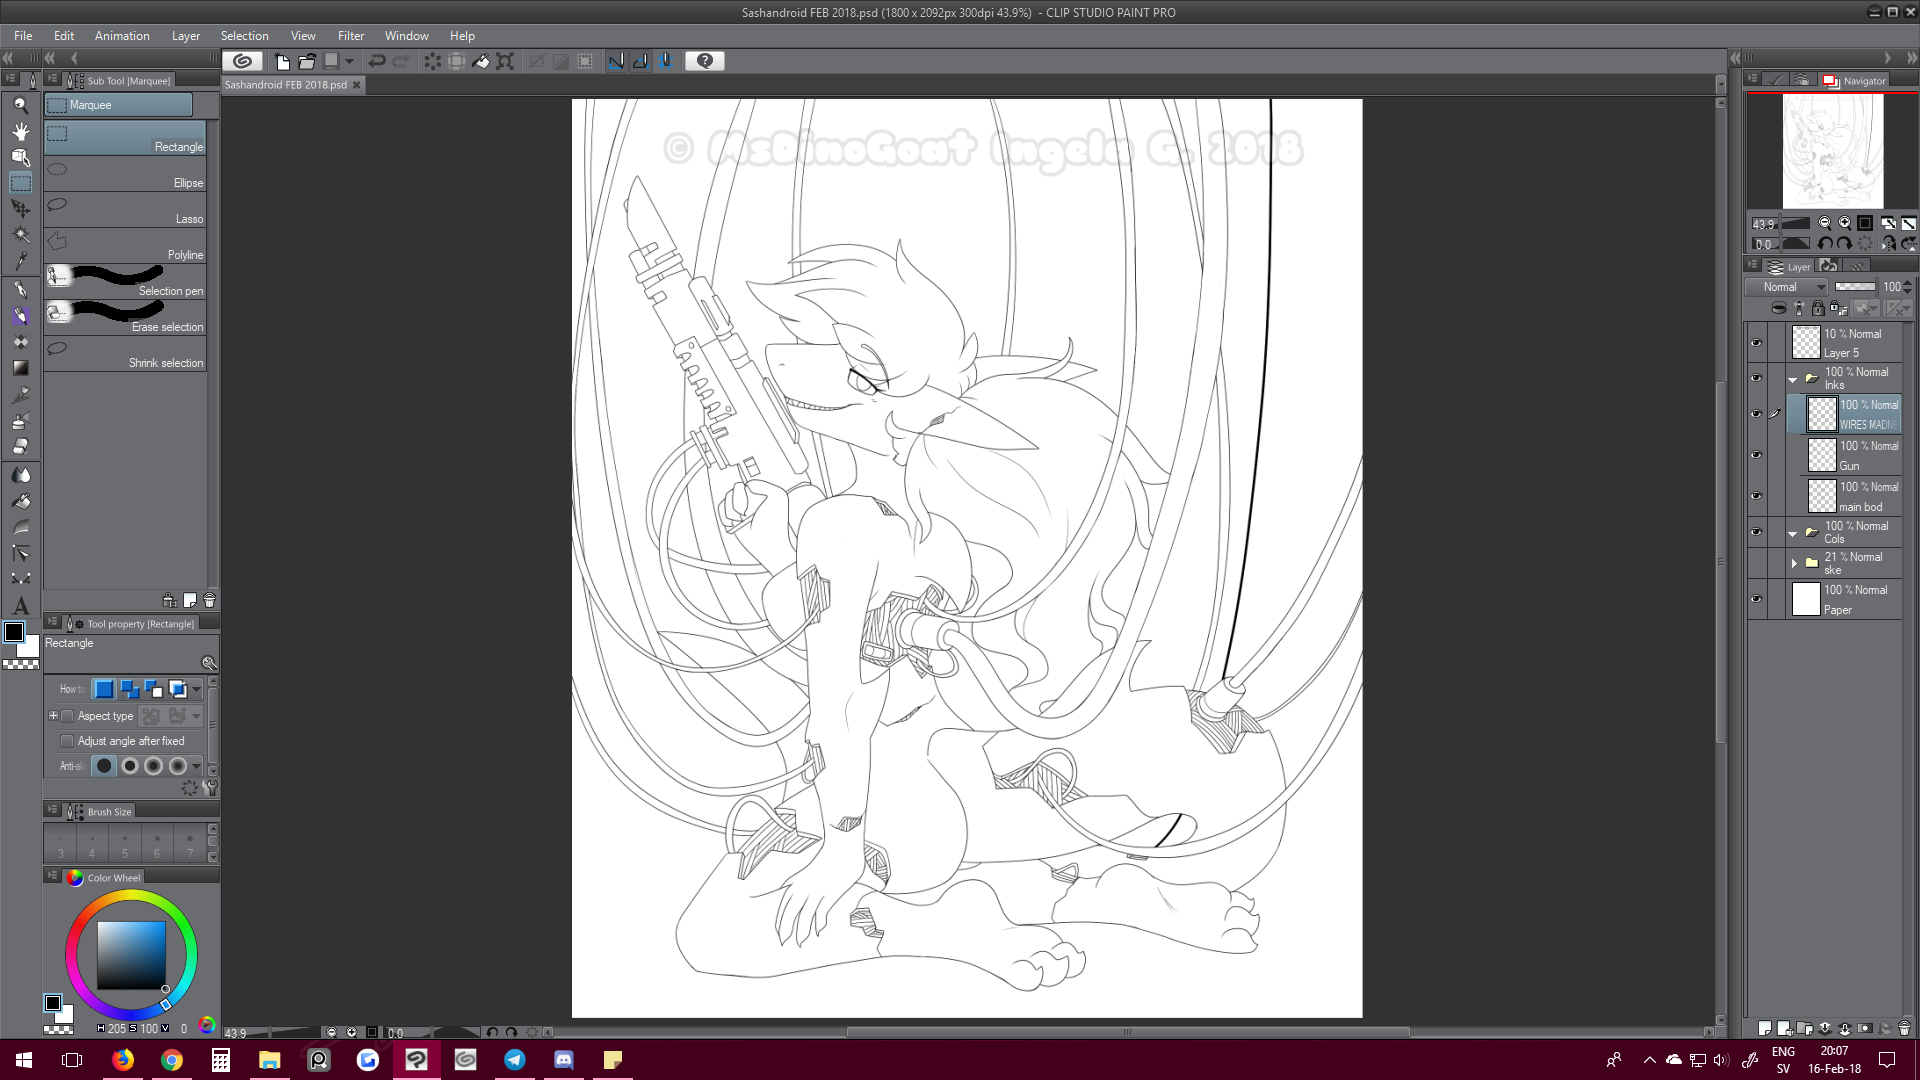Open the Animation menu
Screen dimensions: 1920x1080
(122, 36)
